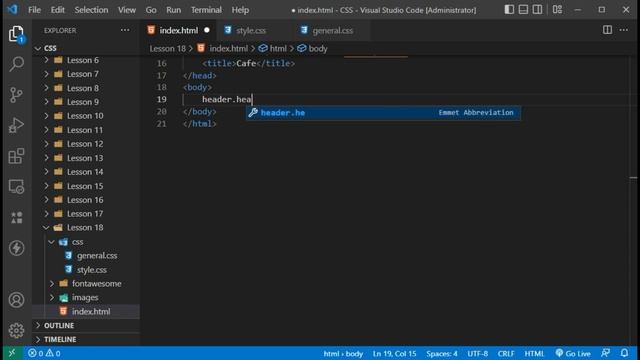
Task: Open the Search view icon
Action: [16, 64]
